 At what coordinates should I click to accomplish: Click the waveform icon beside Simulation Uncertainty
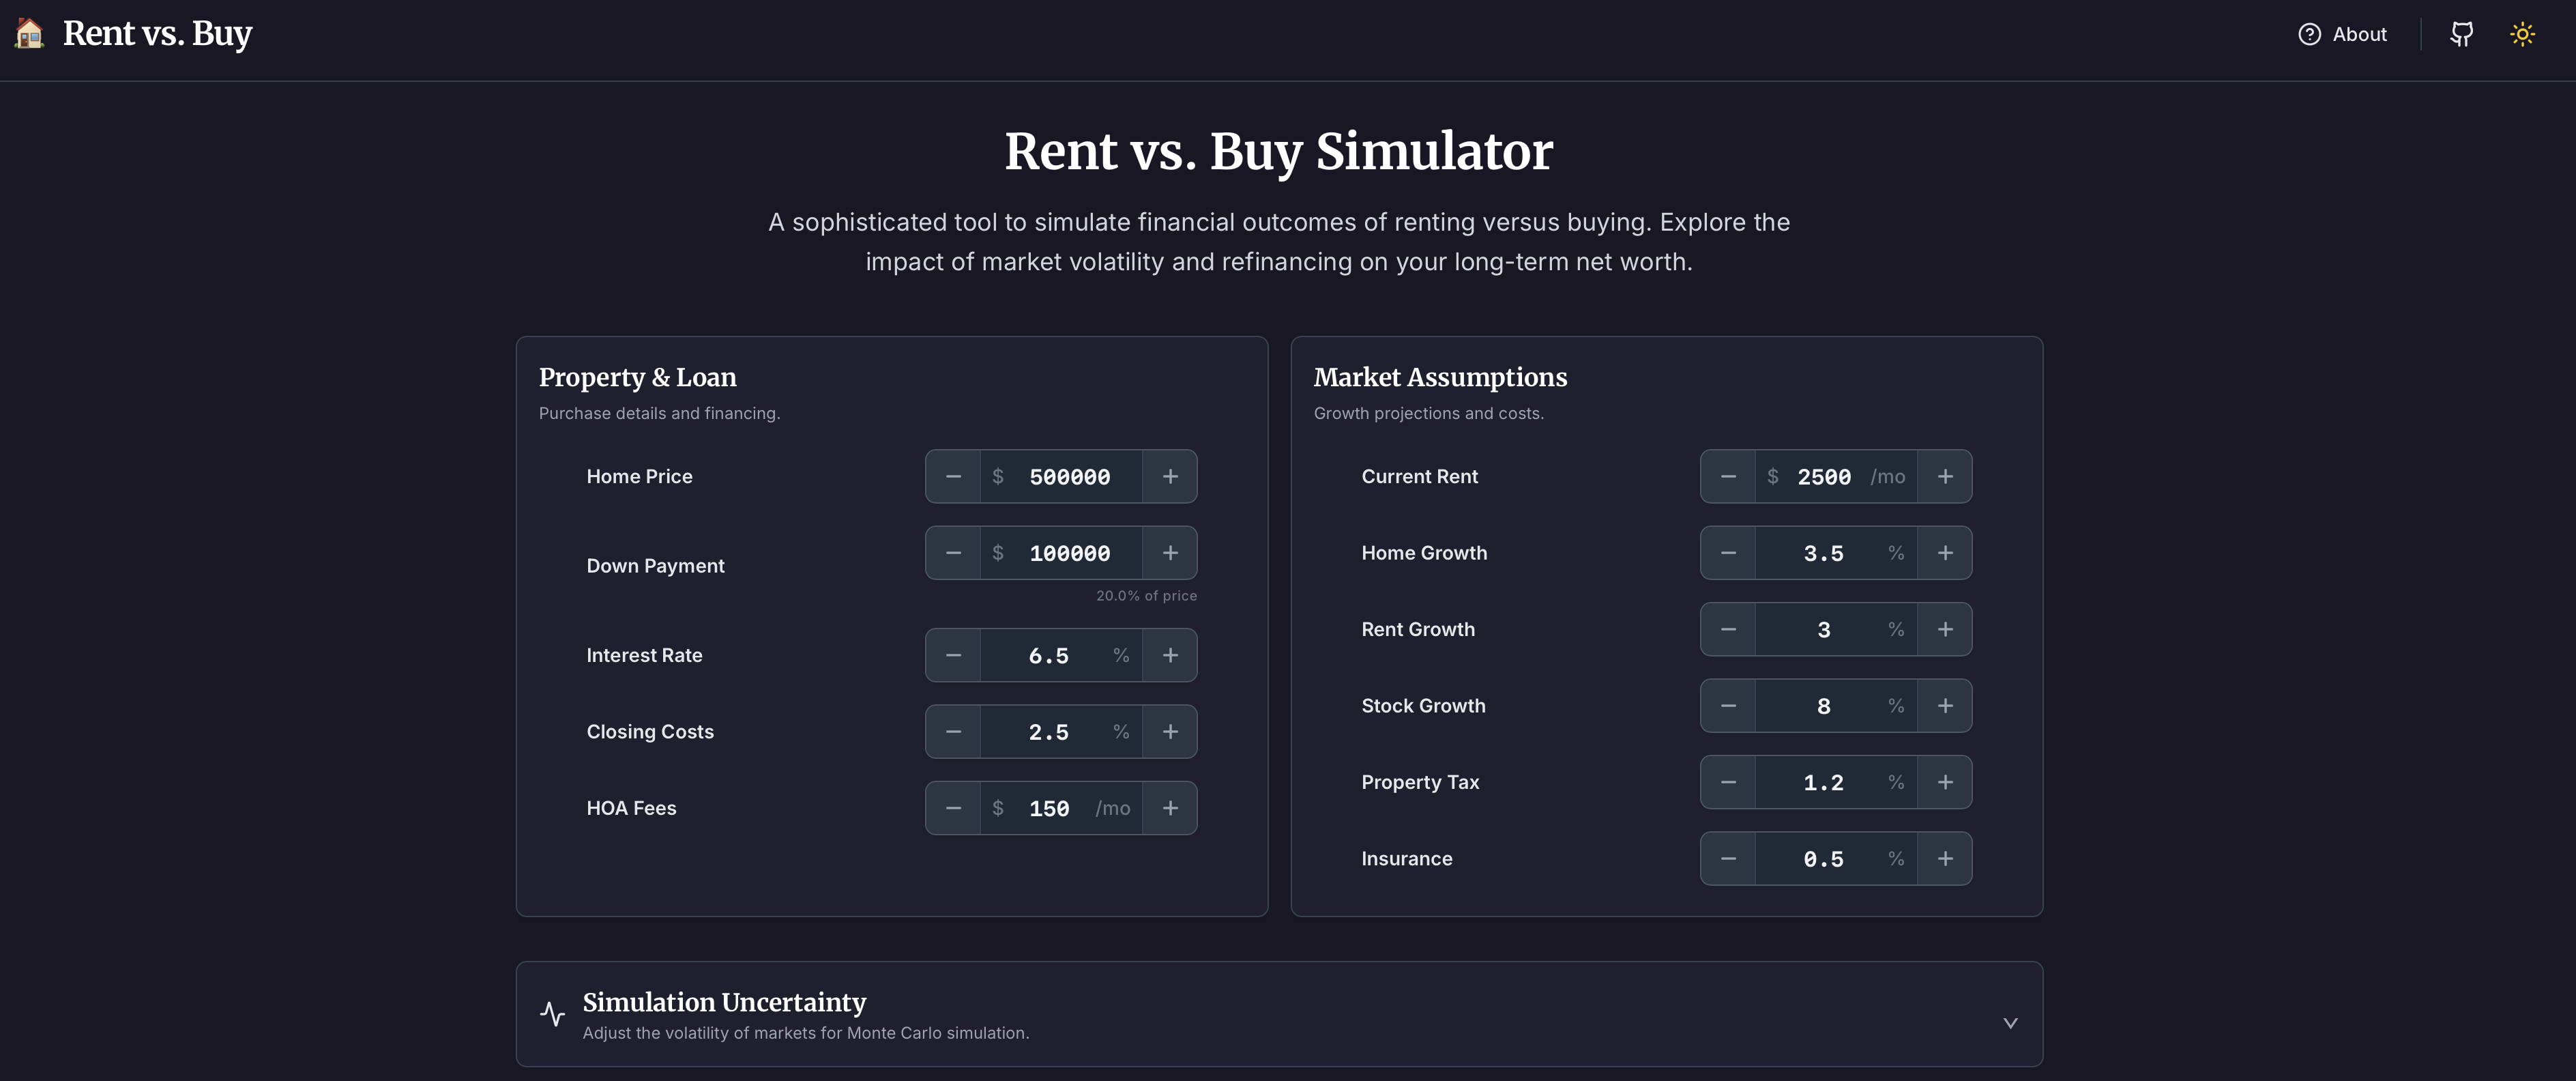(x=552, y=1013)
